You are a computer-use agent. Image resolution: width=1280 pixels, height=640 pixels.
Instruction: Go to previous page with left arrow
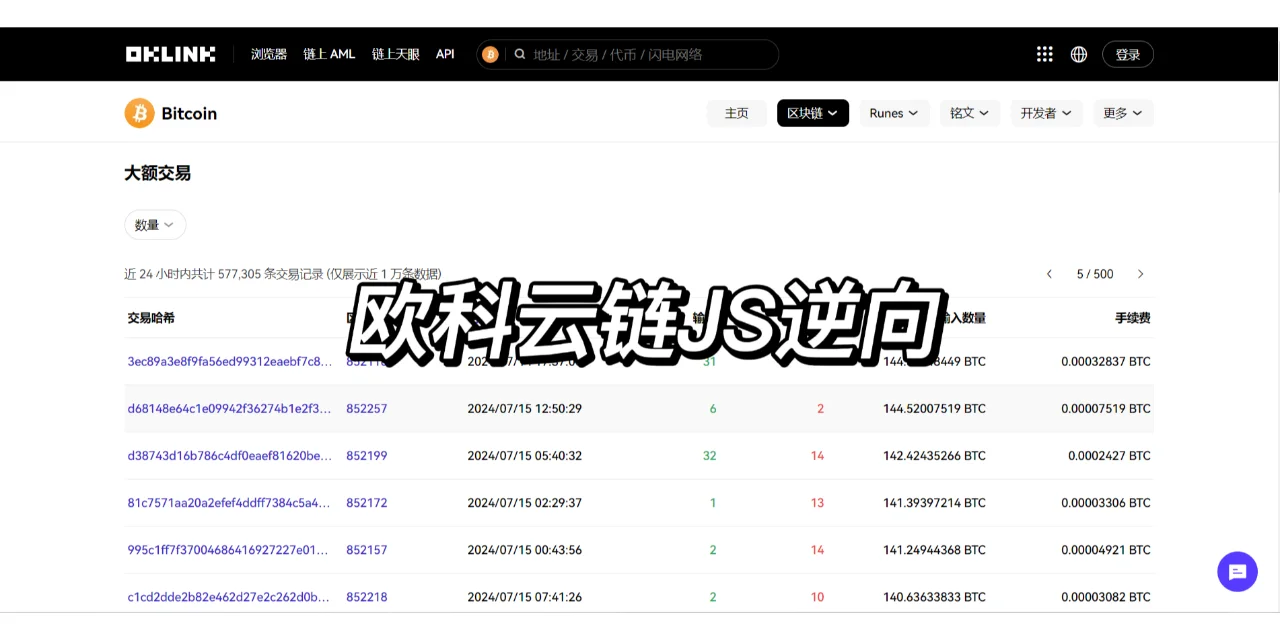1049,273
